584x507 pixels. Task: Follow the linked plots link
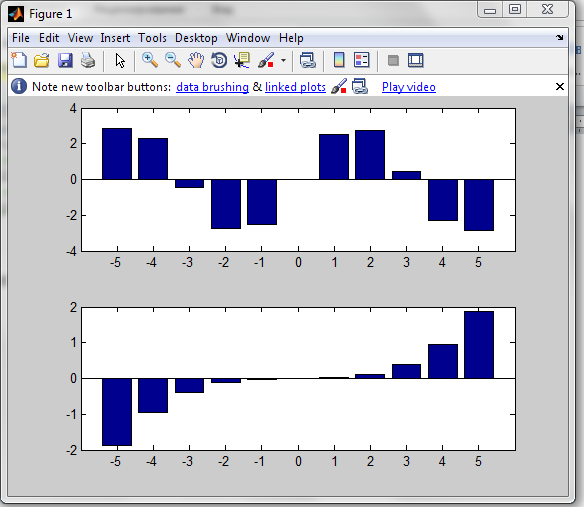(295, 87)
